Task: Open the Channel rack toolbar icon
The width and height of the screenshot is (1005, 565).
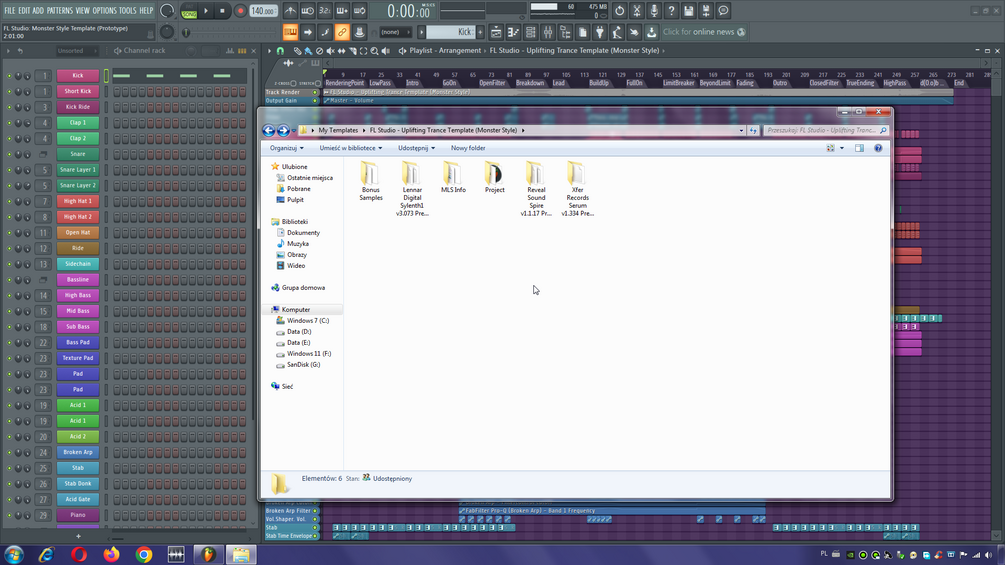Action: click(530, 32)
